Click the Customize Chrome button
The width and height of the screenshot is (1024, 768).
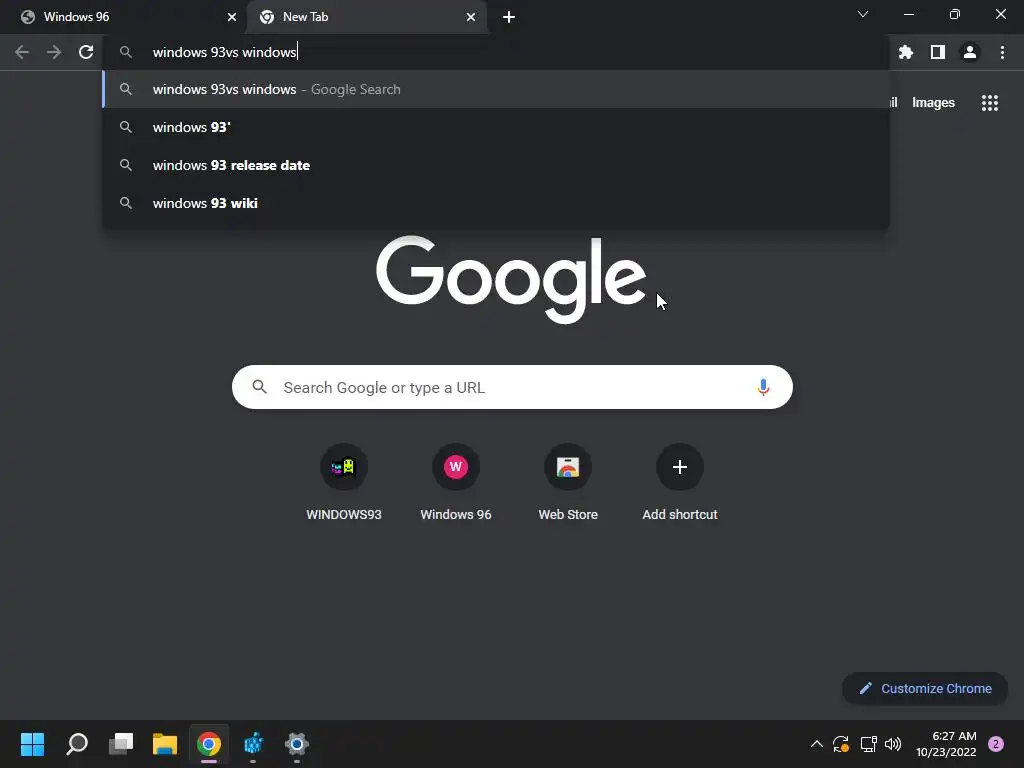[x=925, y=688]
